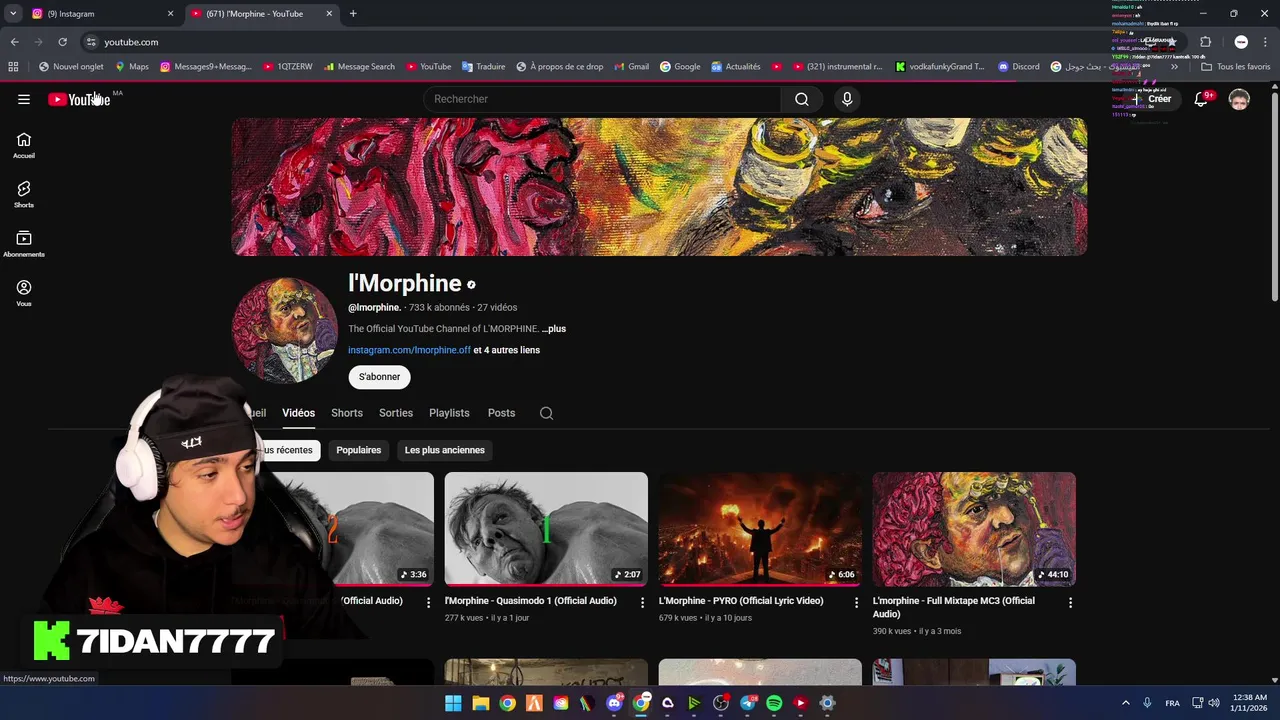Open the tab search dropdown arrow

[x=13, y=14]
